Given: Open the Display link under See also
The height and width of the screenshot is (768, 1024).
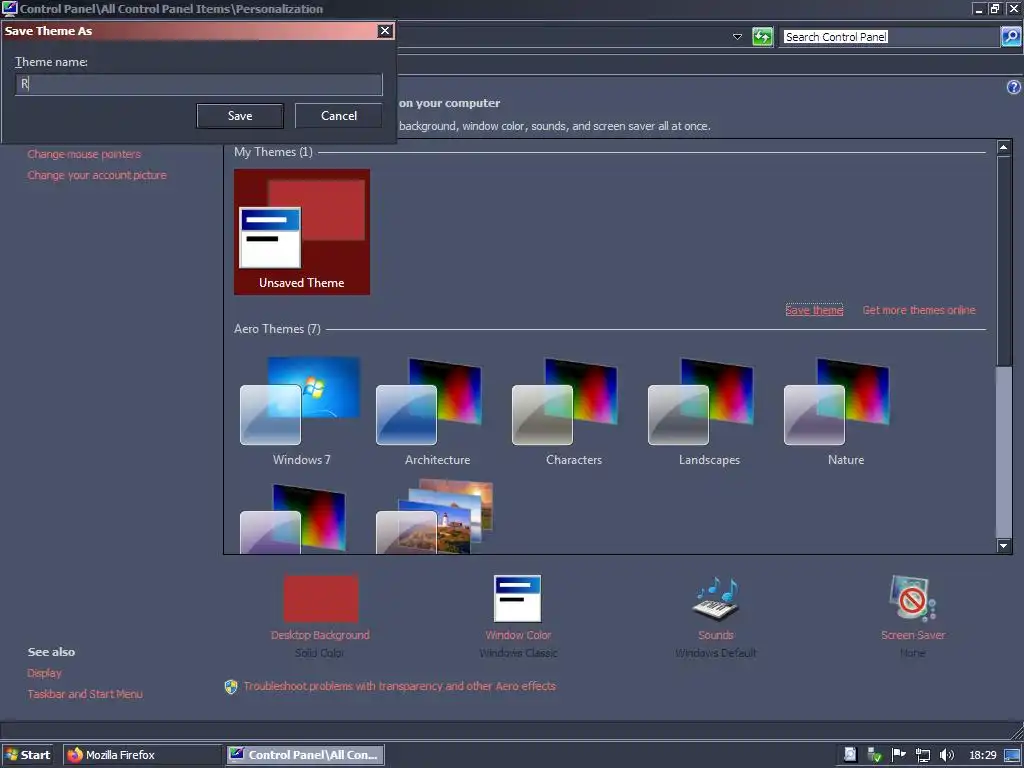Looking at the screenshot, I should pos(44,673).
